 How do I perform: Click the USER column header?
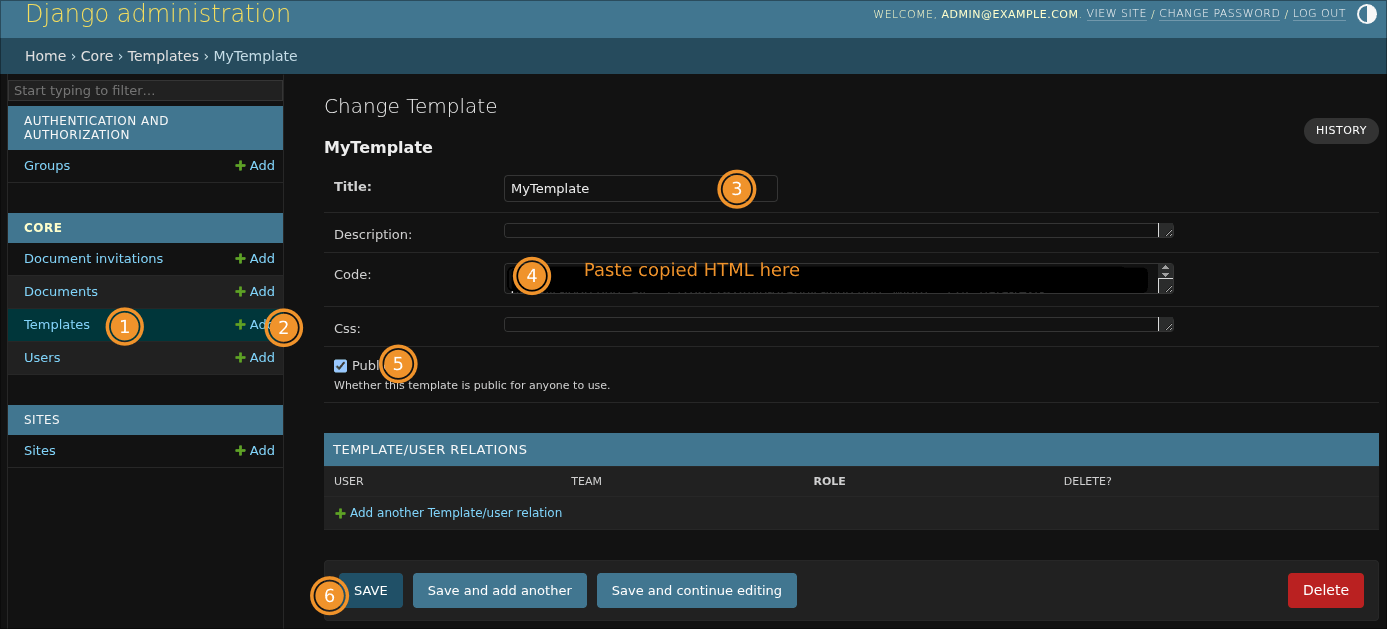pyautogui.click(x=349, y=482)
